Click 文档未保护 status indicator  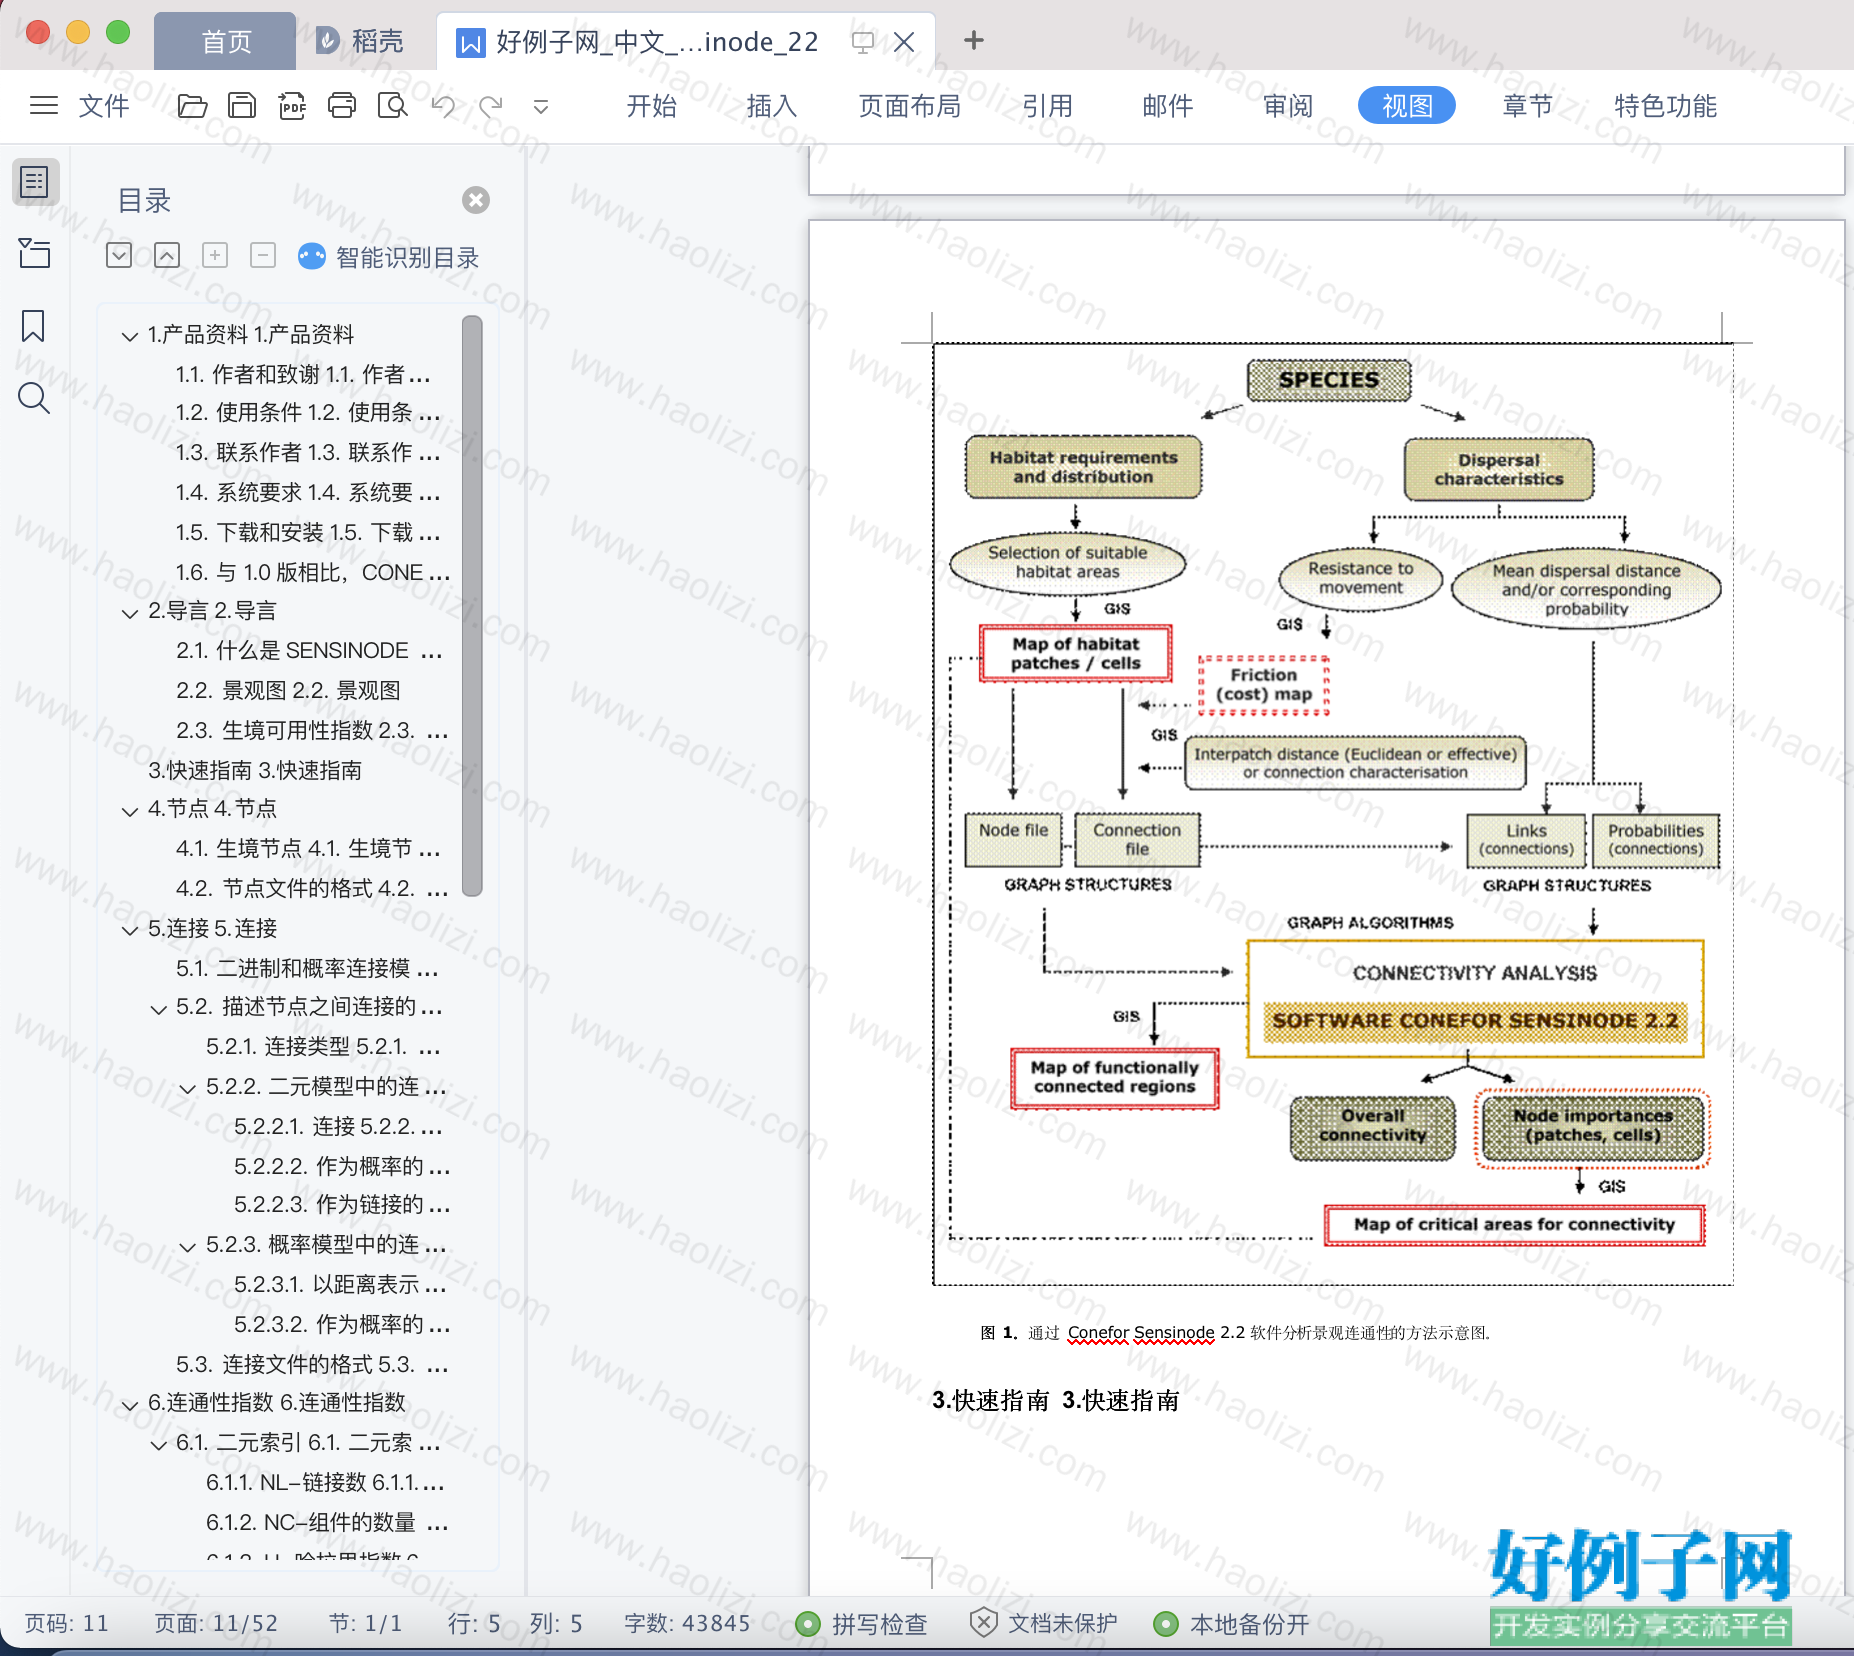tap(1044, 1623)
